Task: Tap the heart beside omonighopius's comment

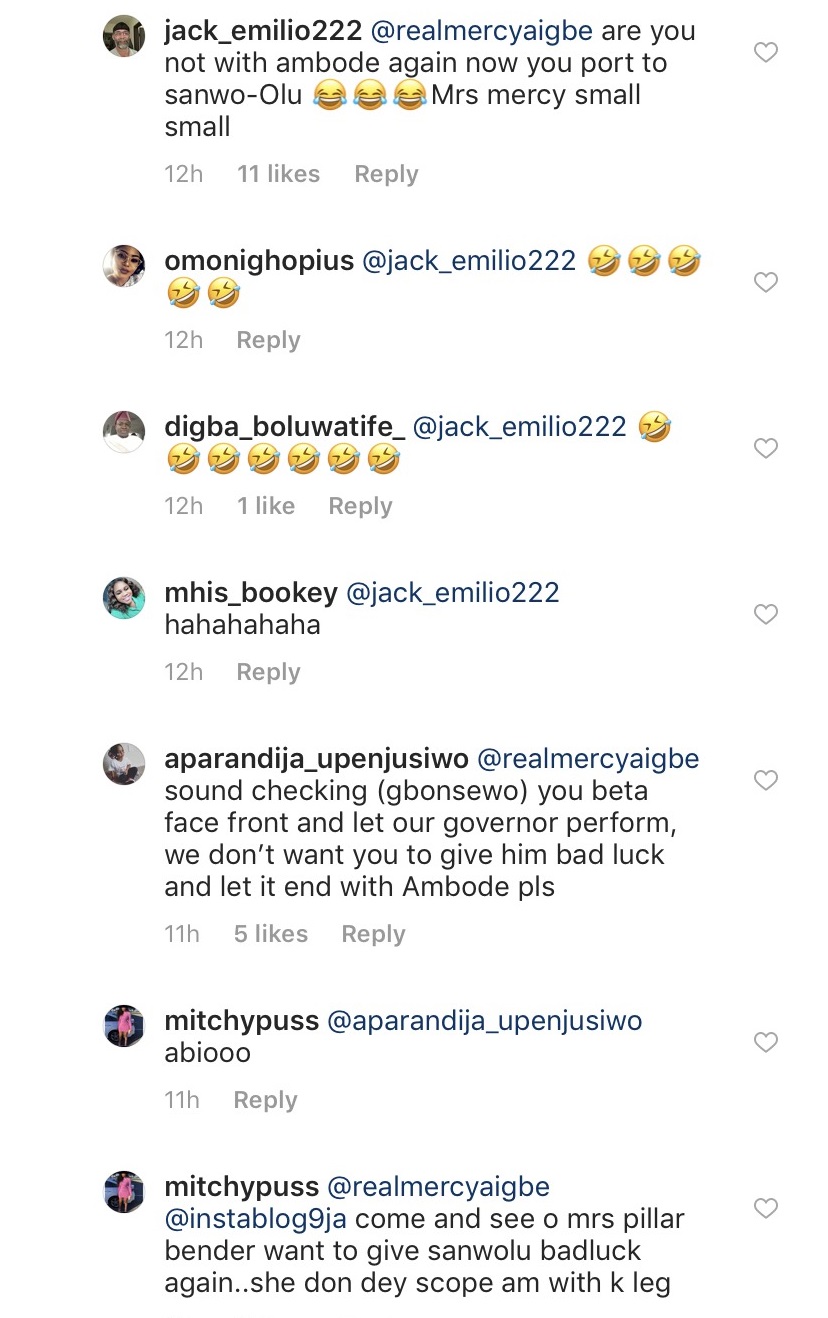Action: [765, 283]
